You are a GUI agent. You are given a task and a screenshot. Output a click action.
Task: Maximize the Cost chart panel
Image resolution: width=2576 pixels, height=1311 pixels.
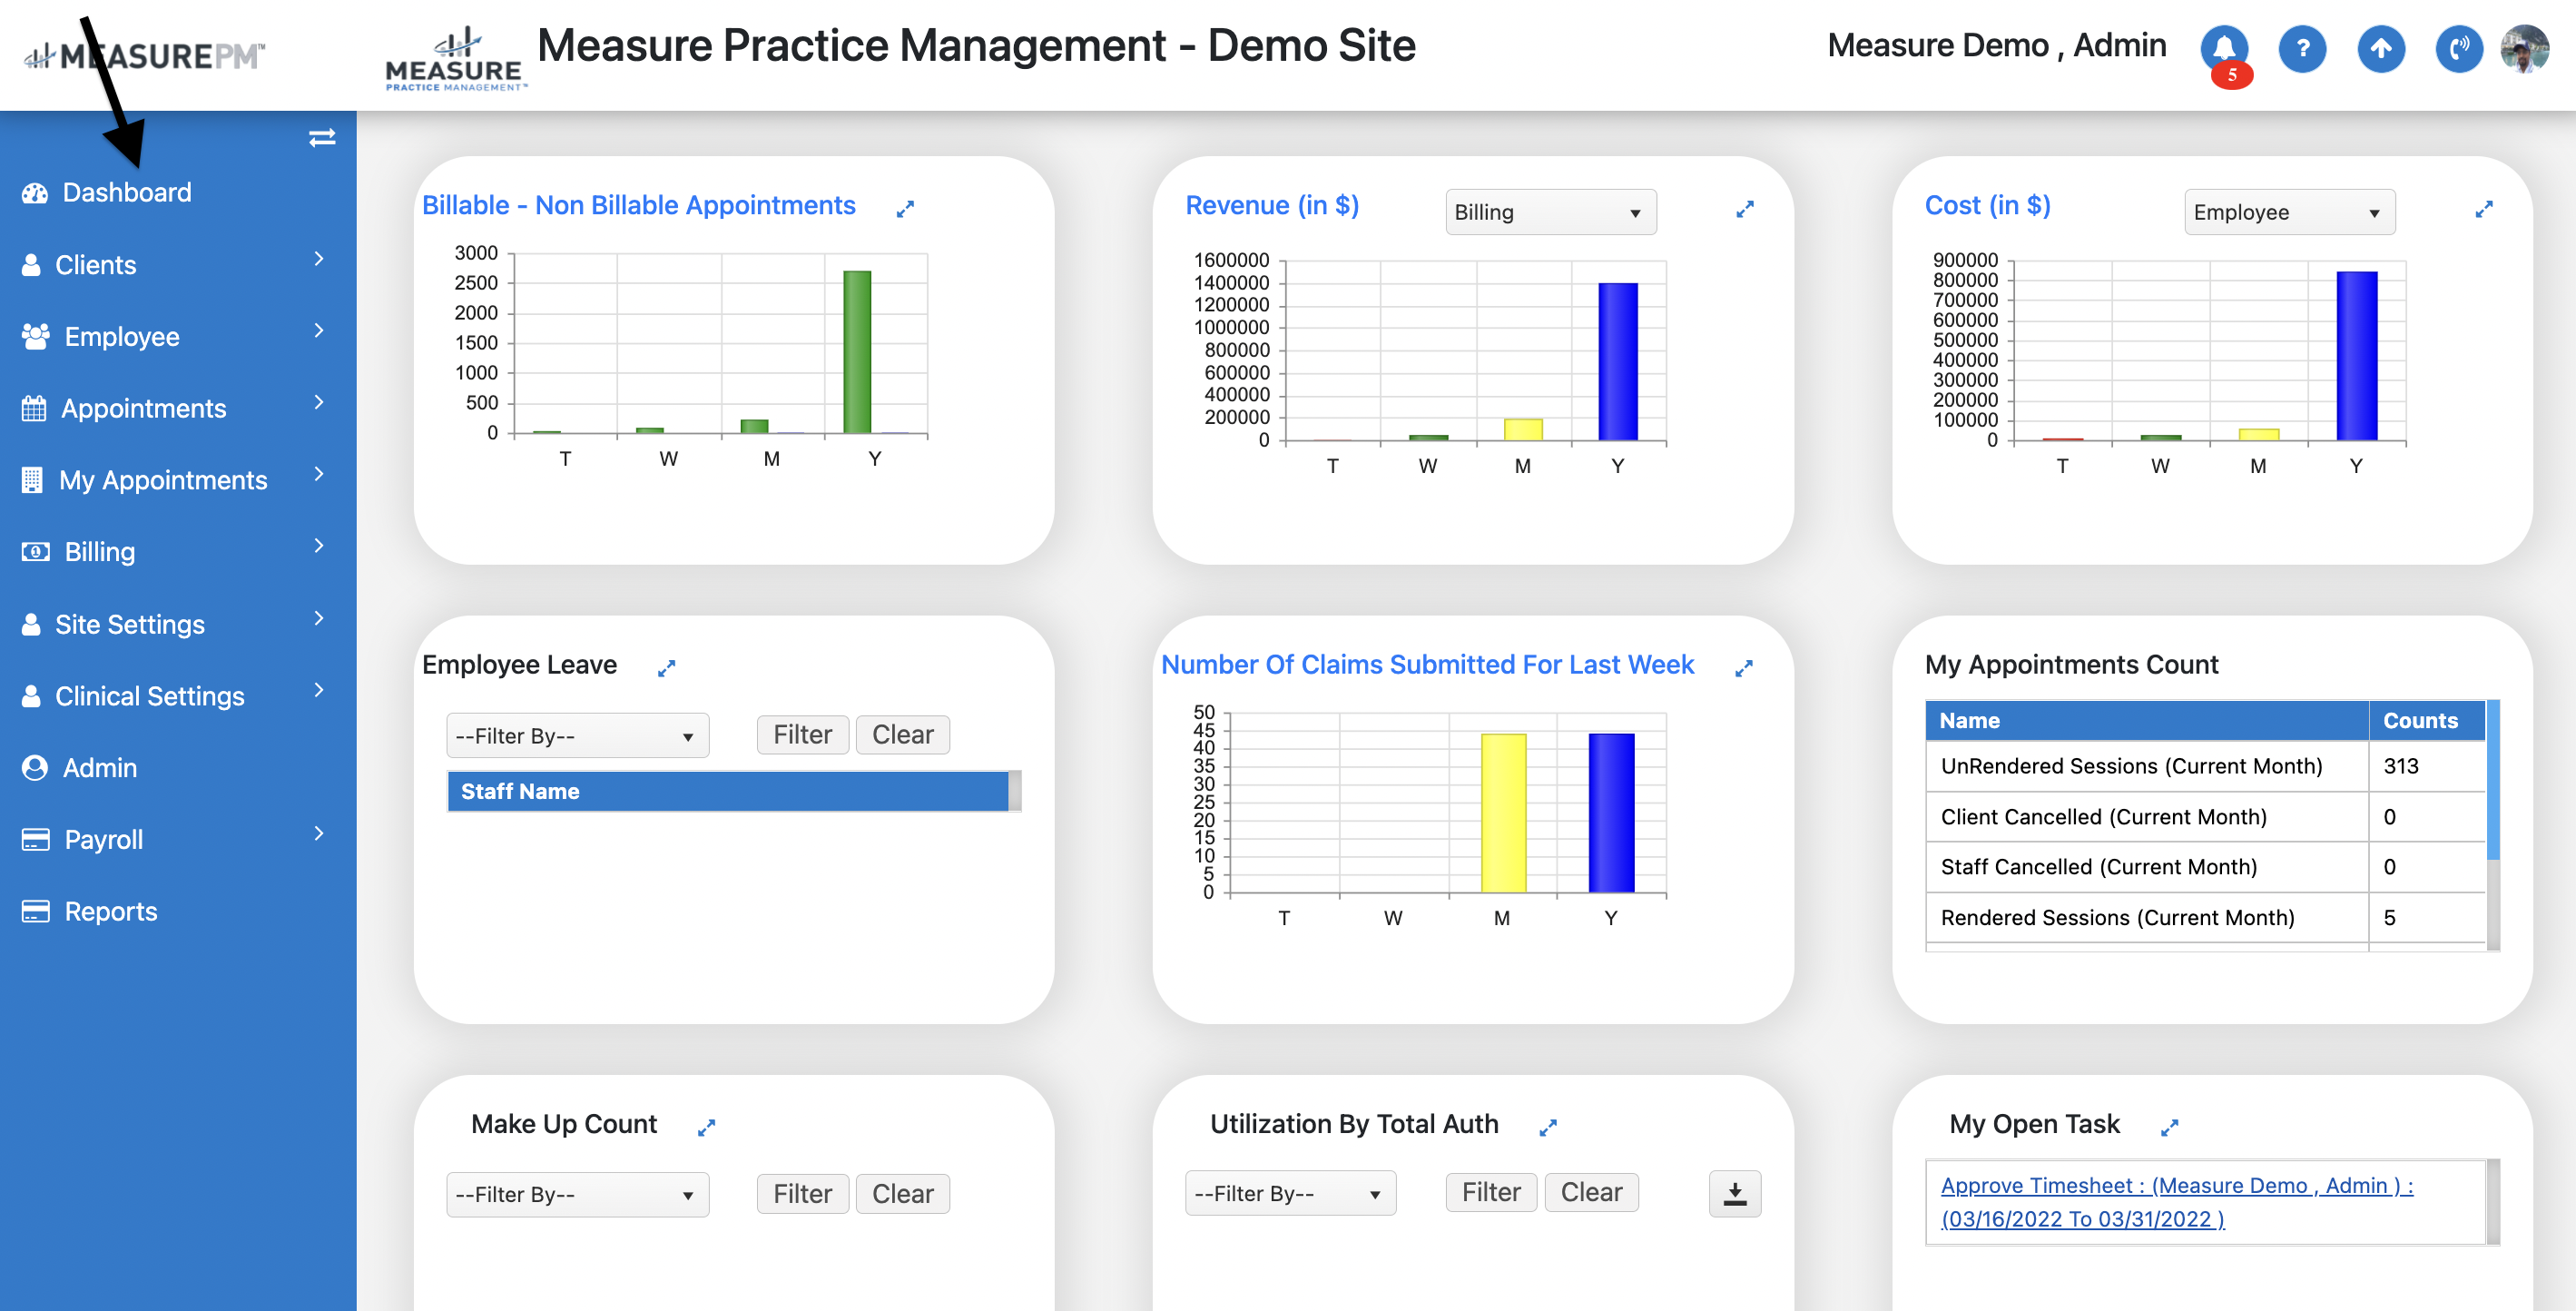click(x=2483, y=209)
